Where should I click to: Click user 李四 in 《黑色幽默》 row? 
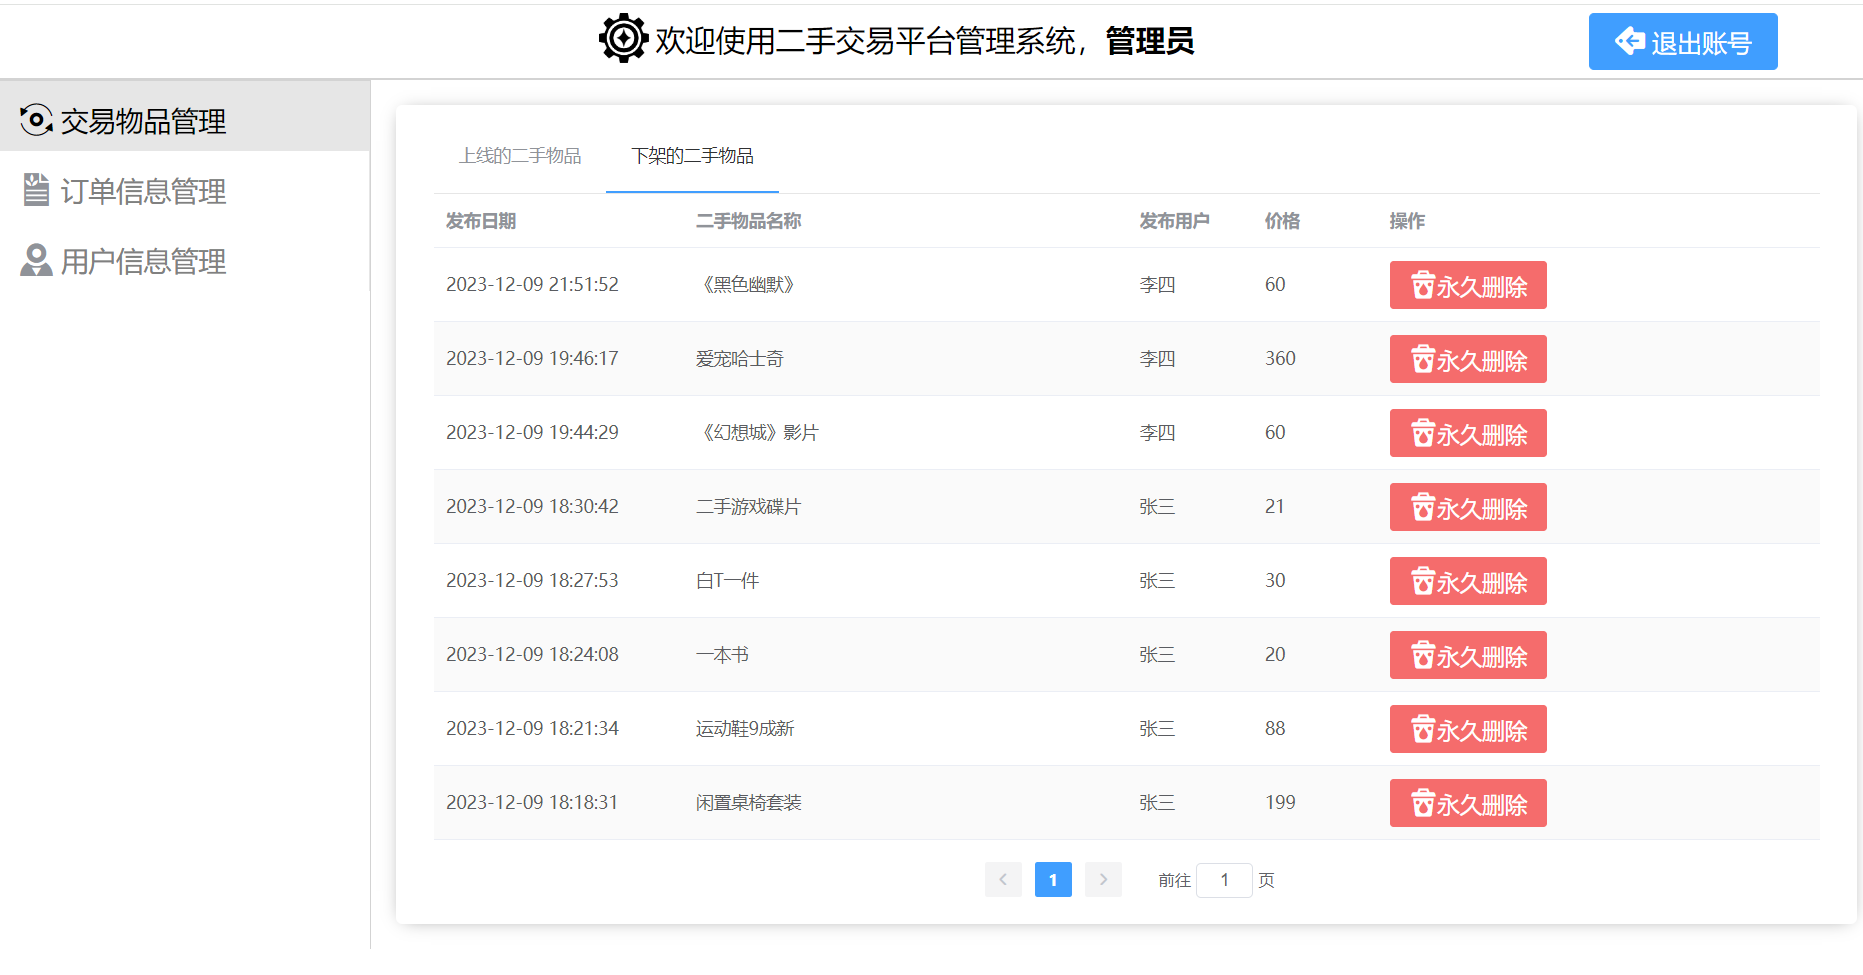point(1158,285)
